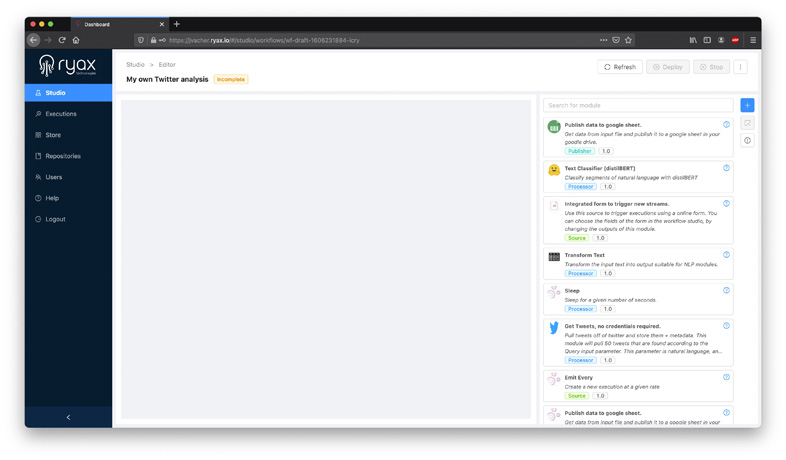This screenshot has height=460, width=786.
Task: Open help for Get Tweets module
Action: coord(726,326)
